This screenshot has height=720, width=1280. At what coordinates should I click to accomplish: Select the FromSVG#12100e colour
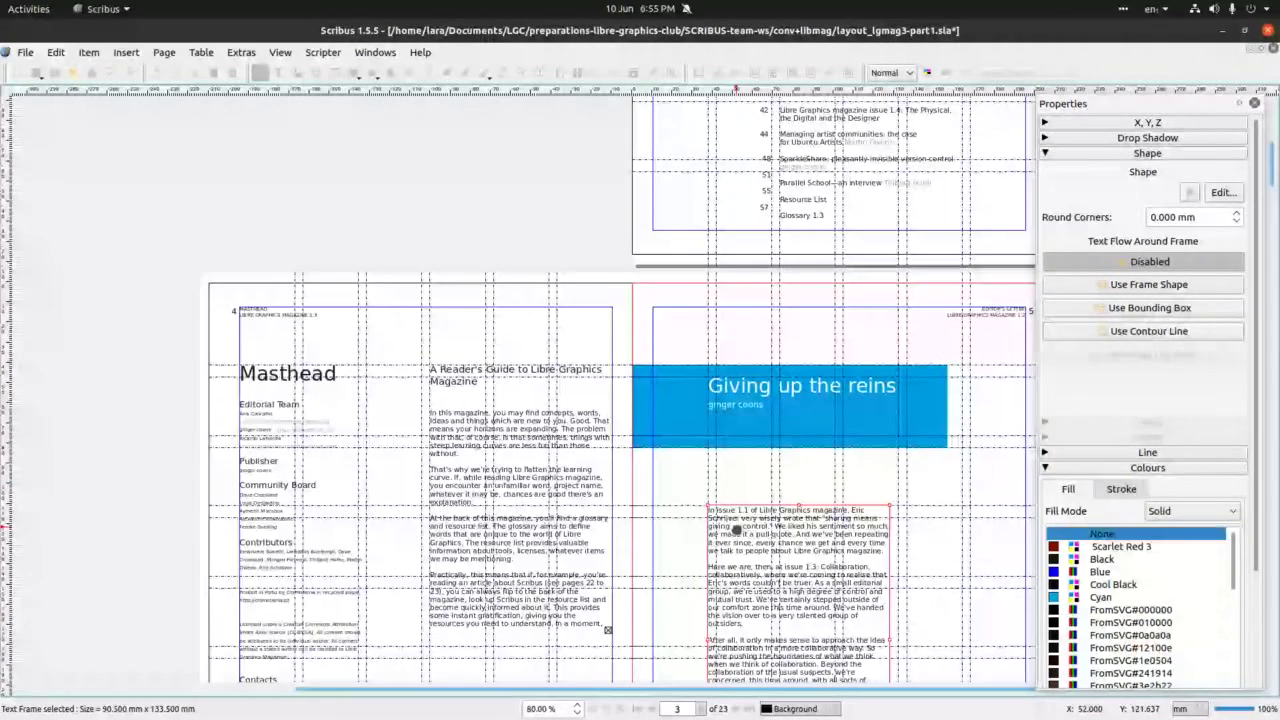pos(1135,648)
